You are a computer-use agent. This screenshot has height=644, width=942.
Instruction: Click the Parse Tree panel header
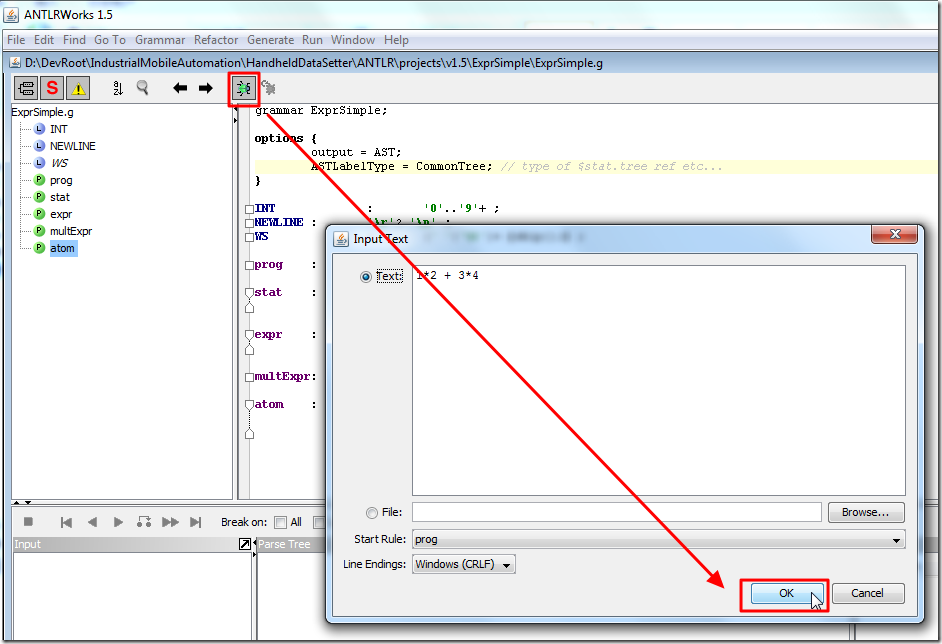click(x=291, y=544)
